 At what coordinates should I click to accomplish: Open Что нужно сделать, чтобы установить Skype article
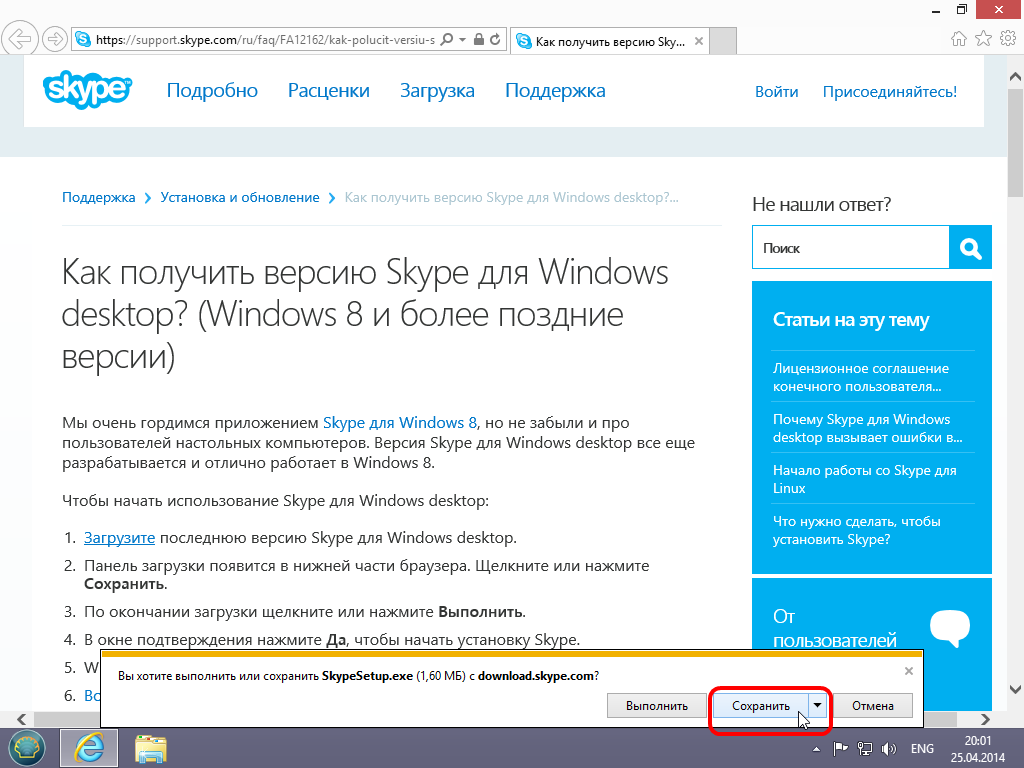point(856,530)
